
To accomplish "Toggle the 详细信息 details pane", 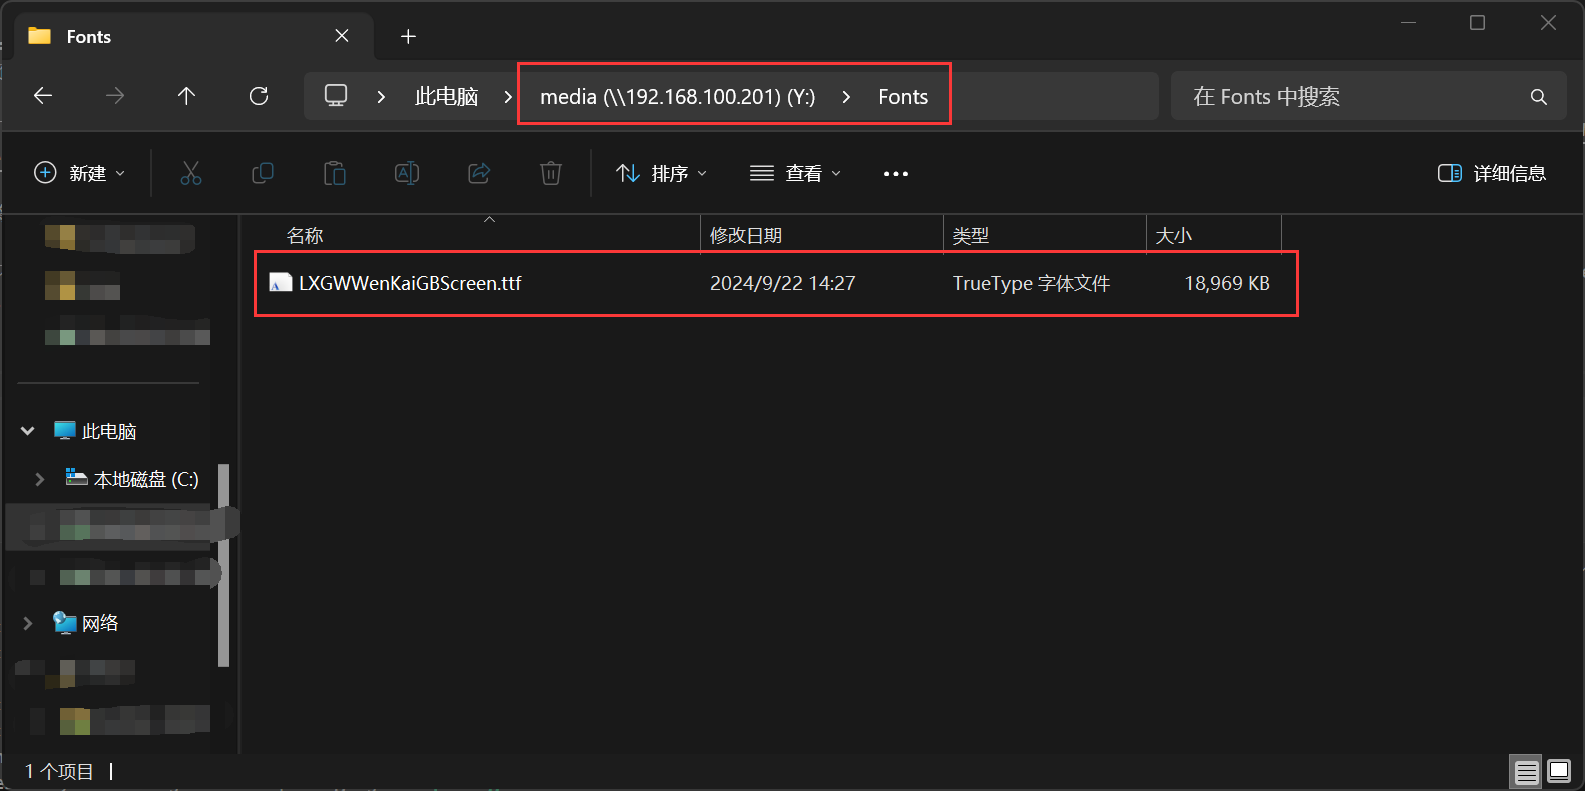I will 1492,173.
